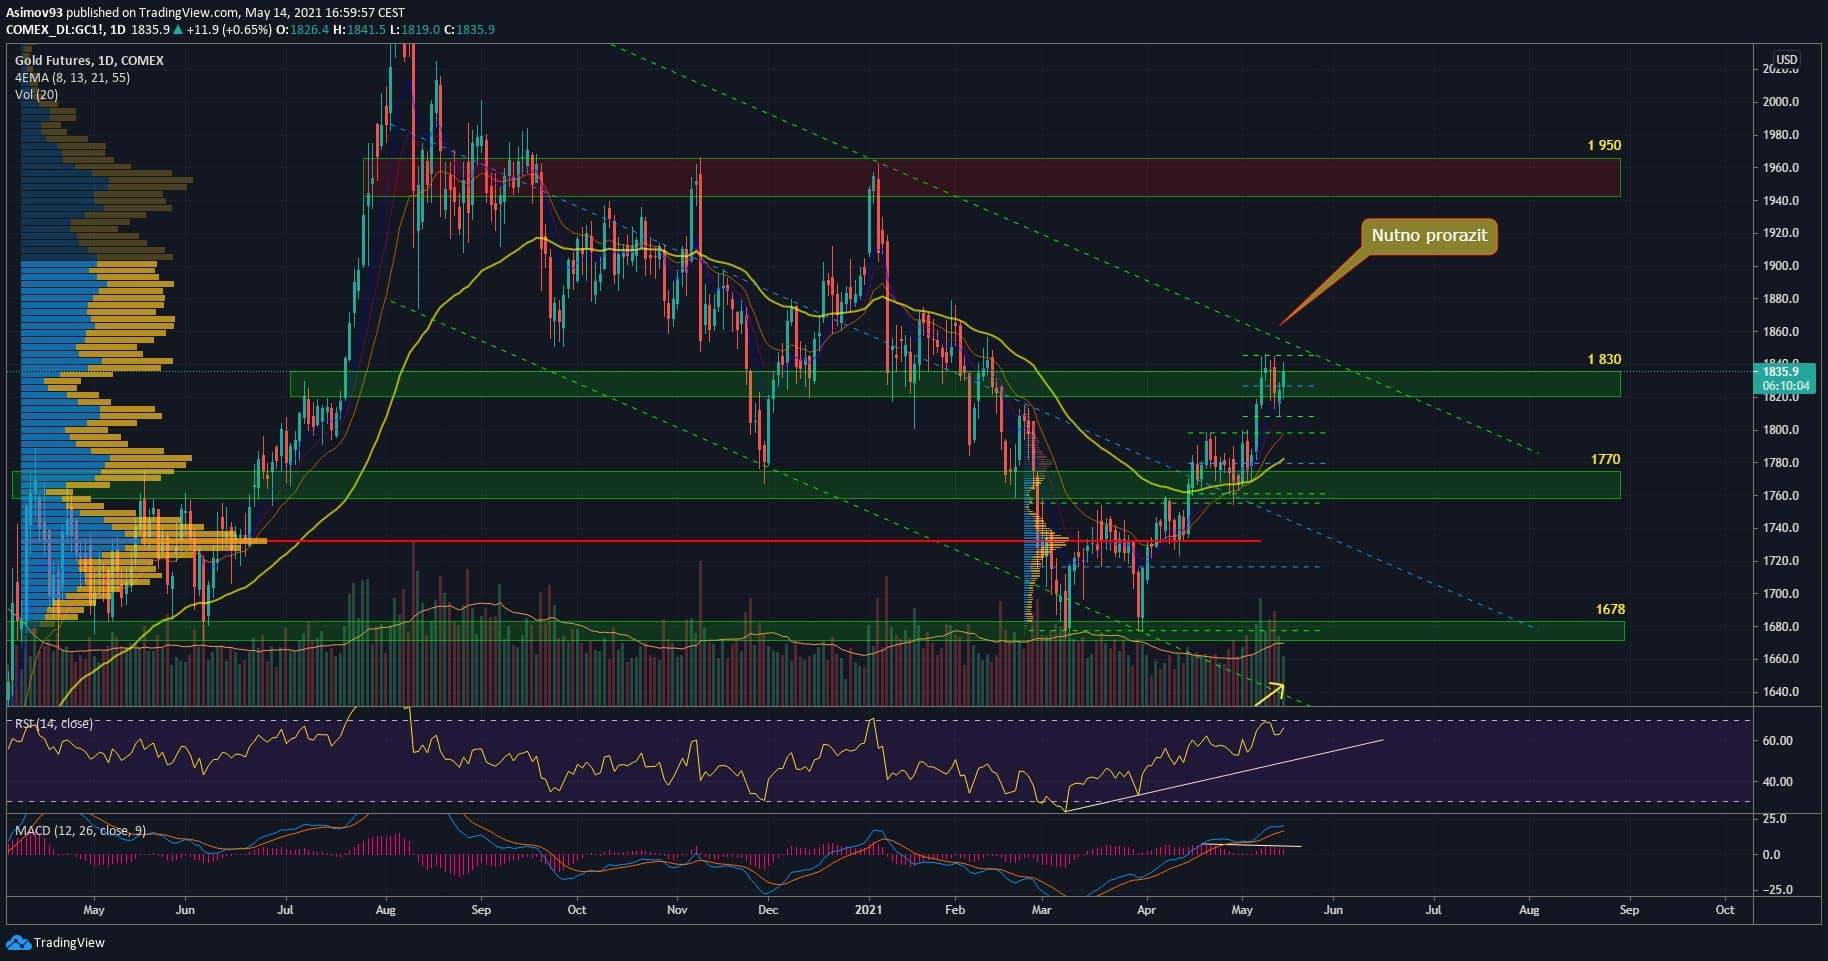Click the 1660.0 price axis label
The image size is (1828, 961).
click(1780, 659)
